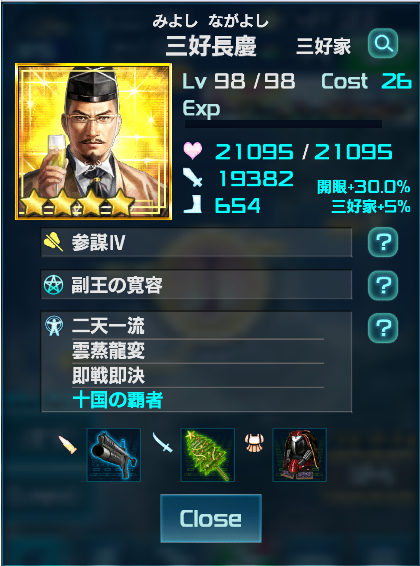
Task: Click the 三好長慶 character portrait
Action: (93, 142)
